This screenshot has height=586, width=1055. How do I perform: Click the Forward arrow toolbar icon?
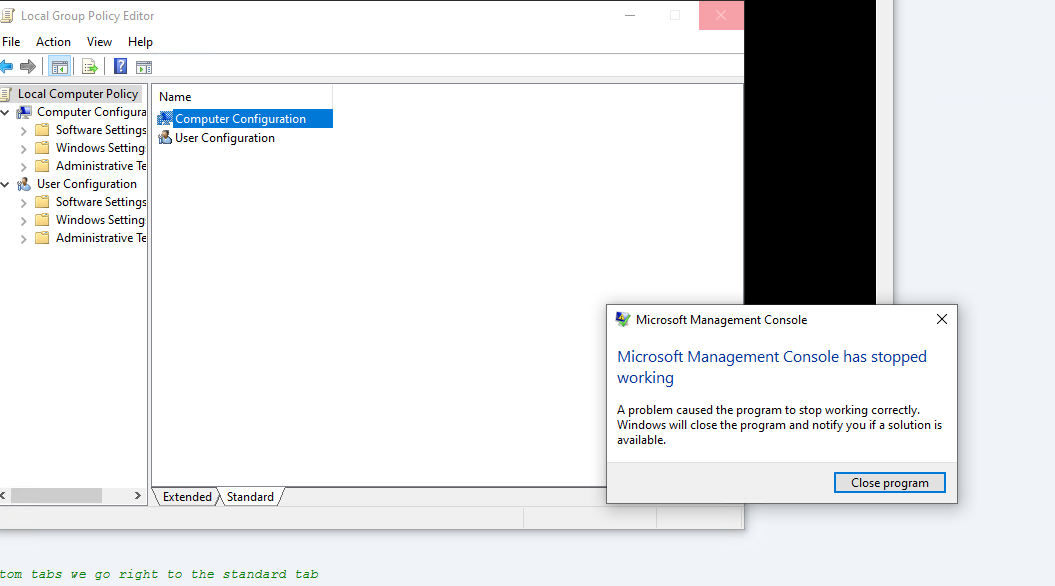28,67
